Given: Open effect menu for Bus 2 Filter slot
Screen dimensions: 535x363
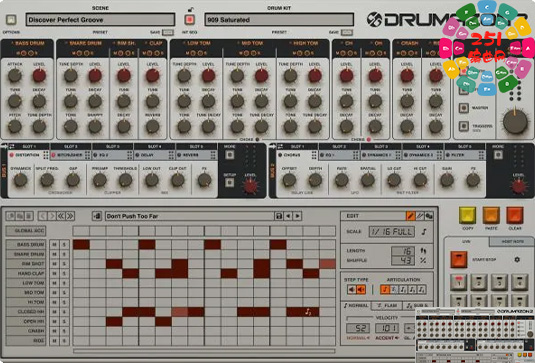Looking at the screenshot, I should coord(481,155).
